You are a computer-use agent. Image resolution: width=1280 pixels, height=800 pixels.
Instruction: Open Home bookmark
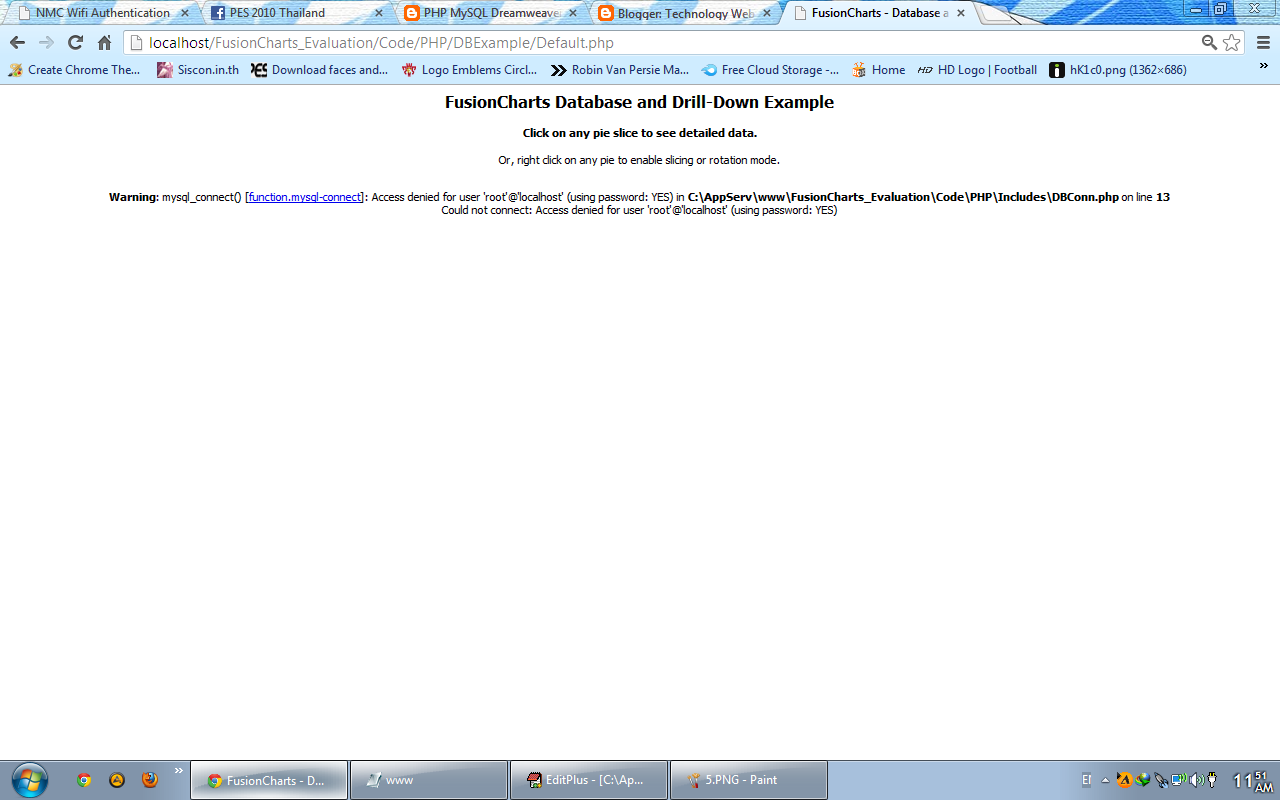878,70
